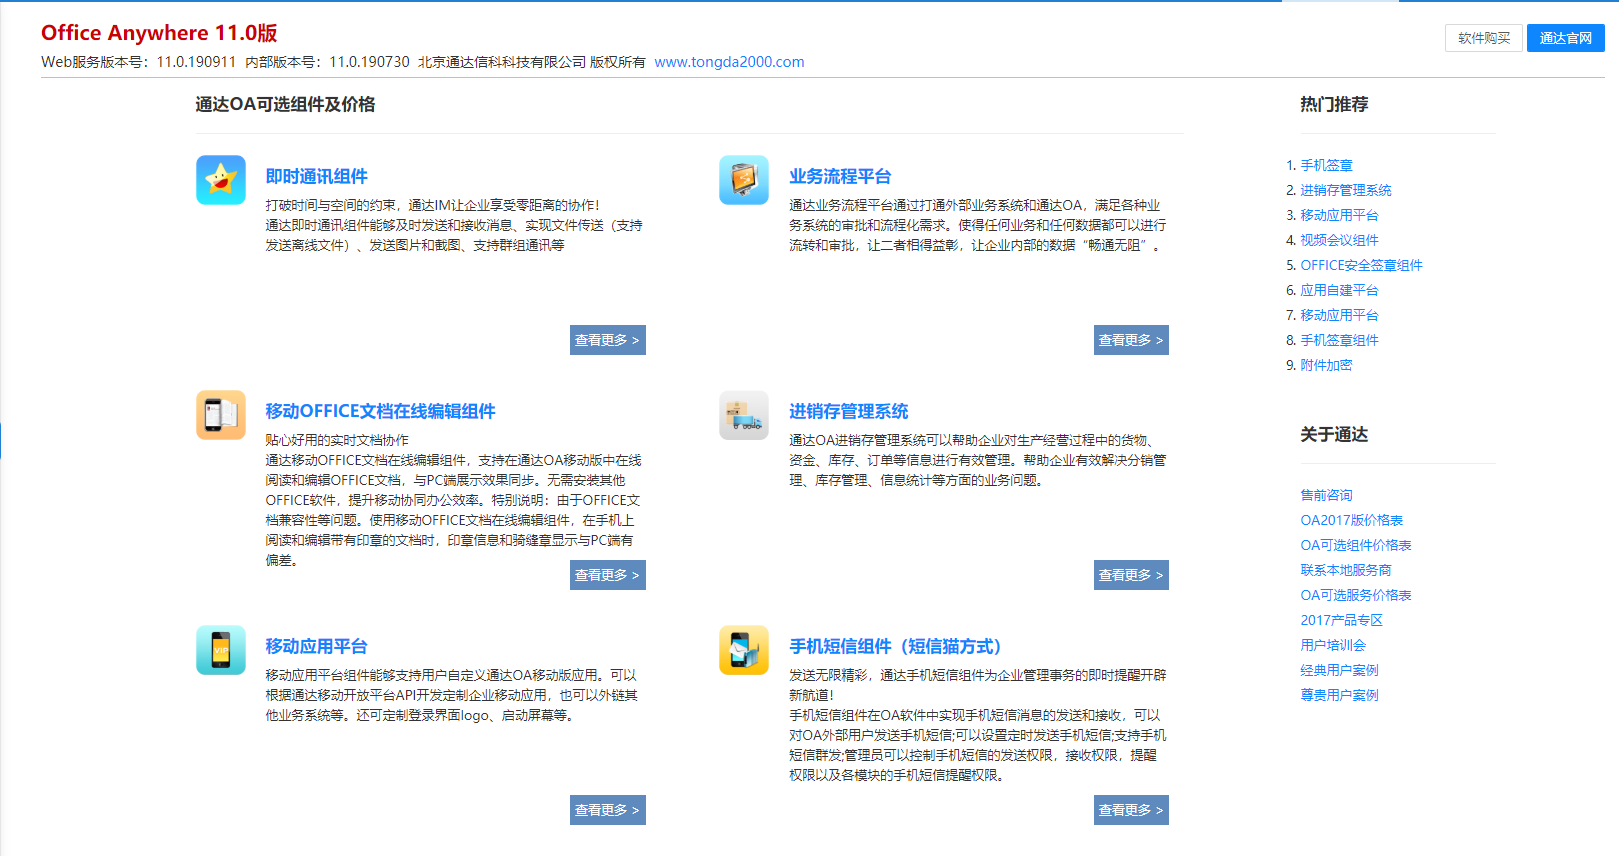The width and height of the screenshot is (1619, 856).
Task: Click hot list item 3. 移动应用平台
Action: click(x=1339, y=215)
